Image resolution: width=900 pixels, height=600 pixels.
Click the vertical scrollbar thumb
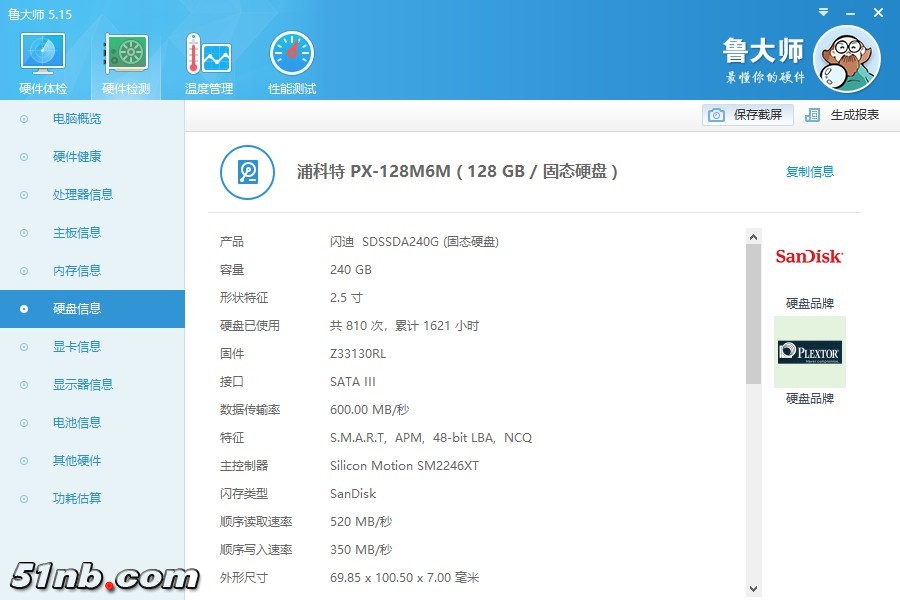pyautogui.click(x=754, y=314)
